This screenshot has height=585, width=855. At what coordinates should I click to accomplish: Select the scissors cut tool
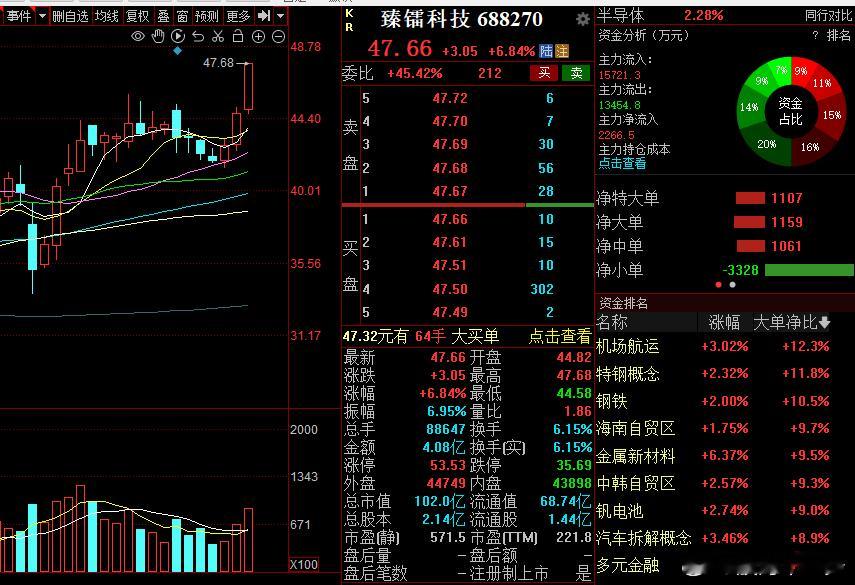pyautogui.click(x=218, y=37)
